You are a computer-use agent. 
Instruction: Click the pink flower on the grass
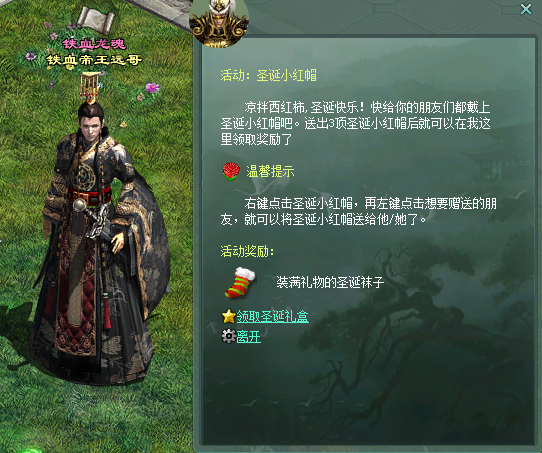(152, 88)
